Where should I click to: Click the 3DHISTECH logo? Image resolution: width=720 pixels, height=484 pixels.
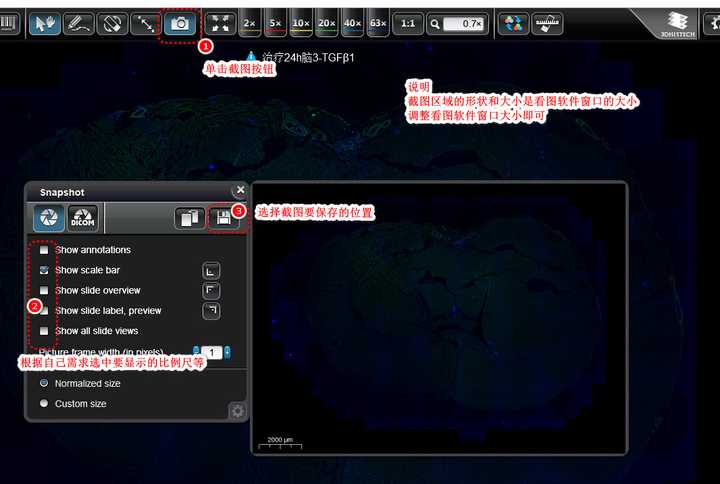coord(677,24)
